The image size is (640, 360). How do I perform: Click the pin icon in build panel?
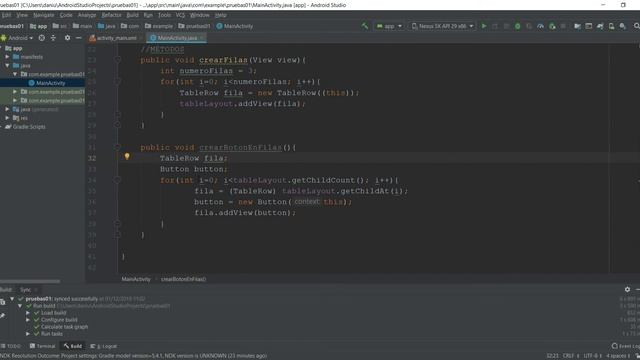(2, 315)
